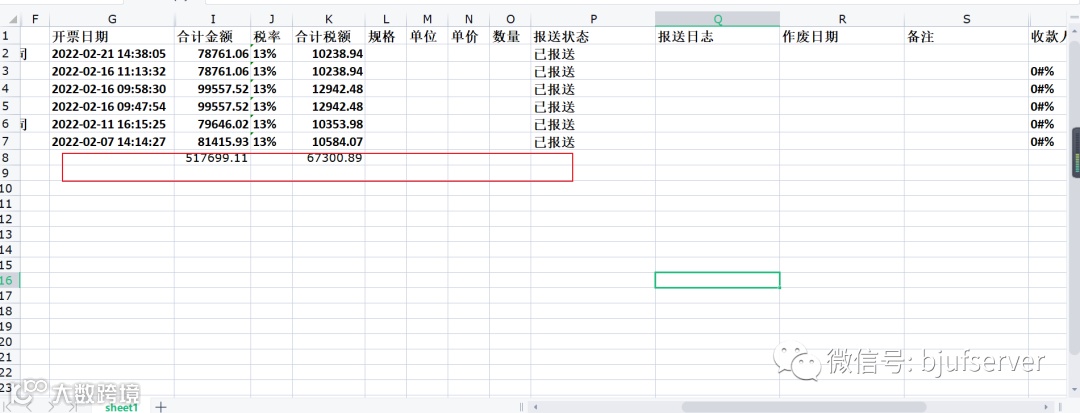Select column I header

pyautogui.click(x=212, y=19)
